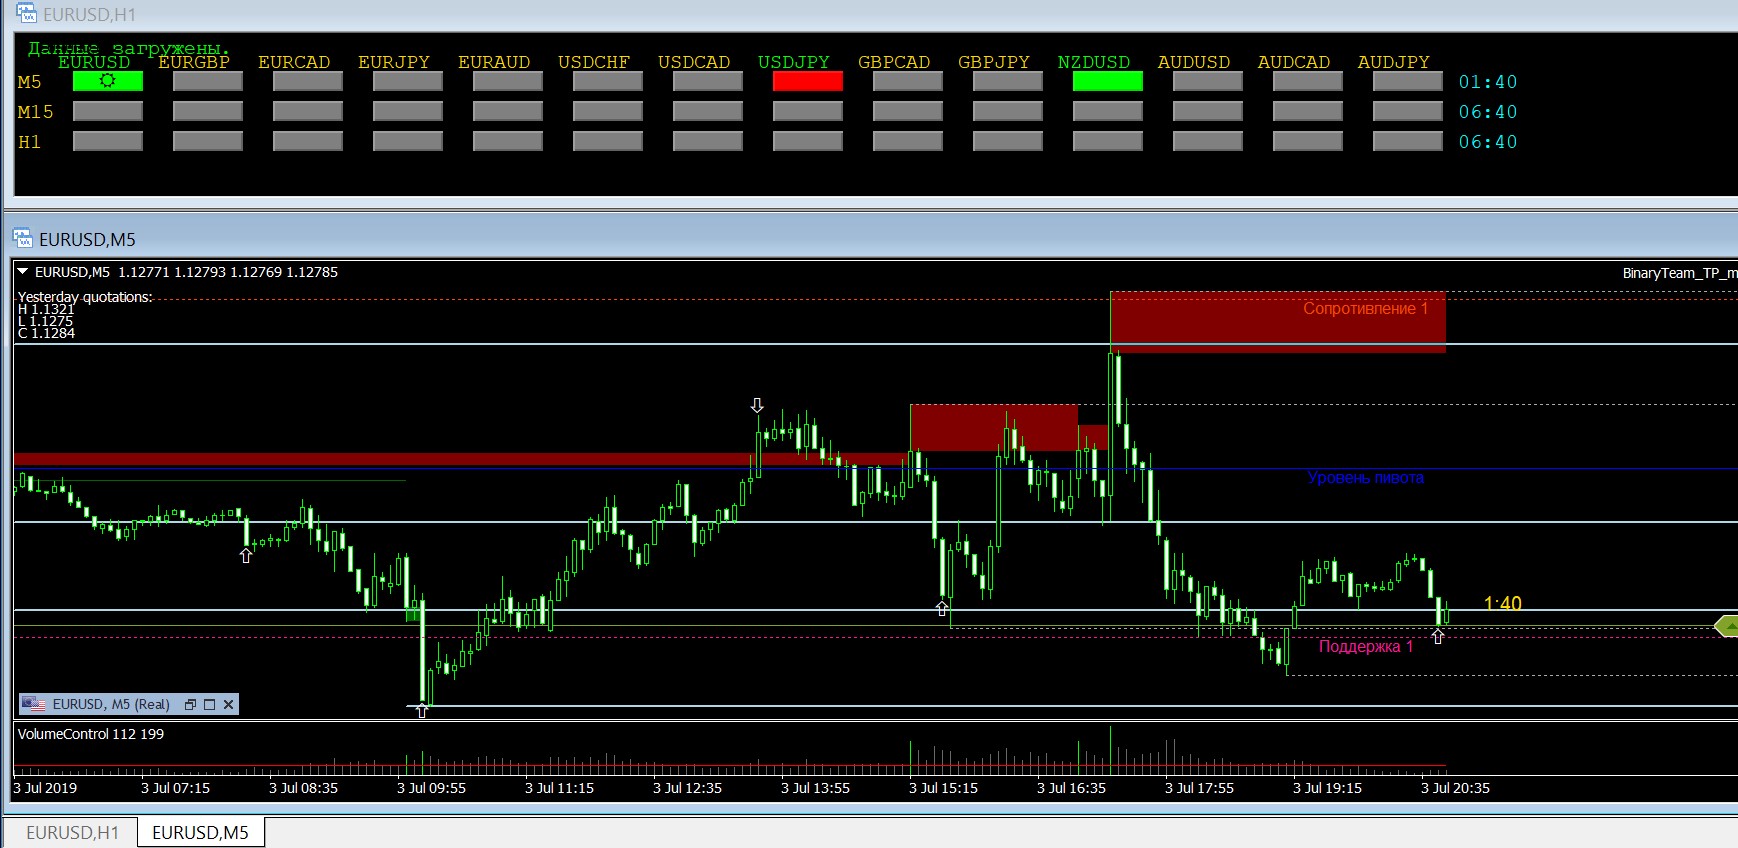Click the H1 AUDJPY signal cell
This screenshot has width=1738, height=848.
(1408, 141)
